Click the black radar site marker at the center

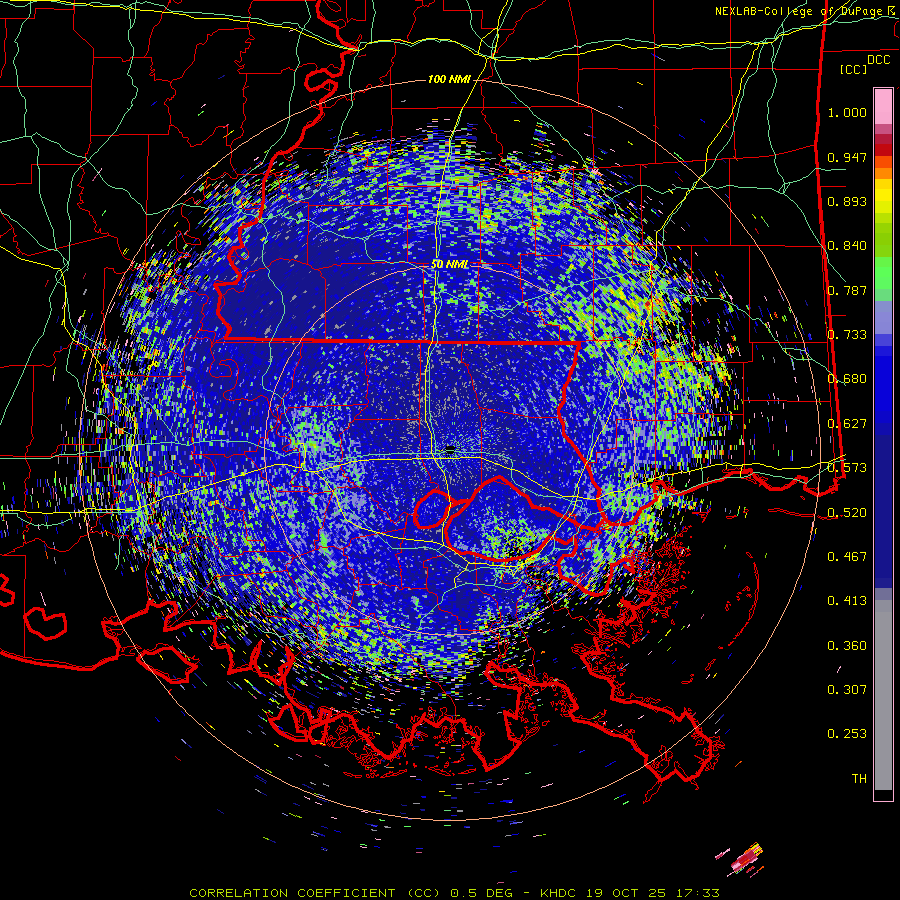tap(451, 449)
